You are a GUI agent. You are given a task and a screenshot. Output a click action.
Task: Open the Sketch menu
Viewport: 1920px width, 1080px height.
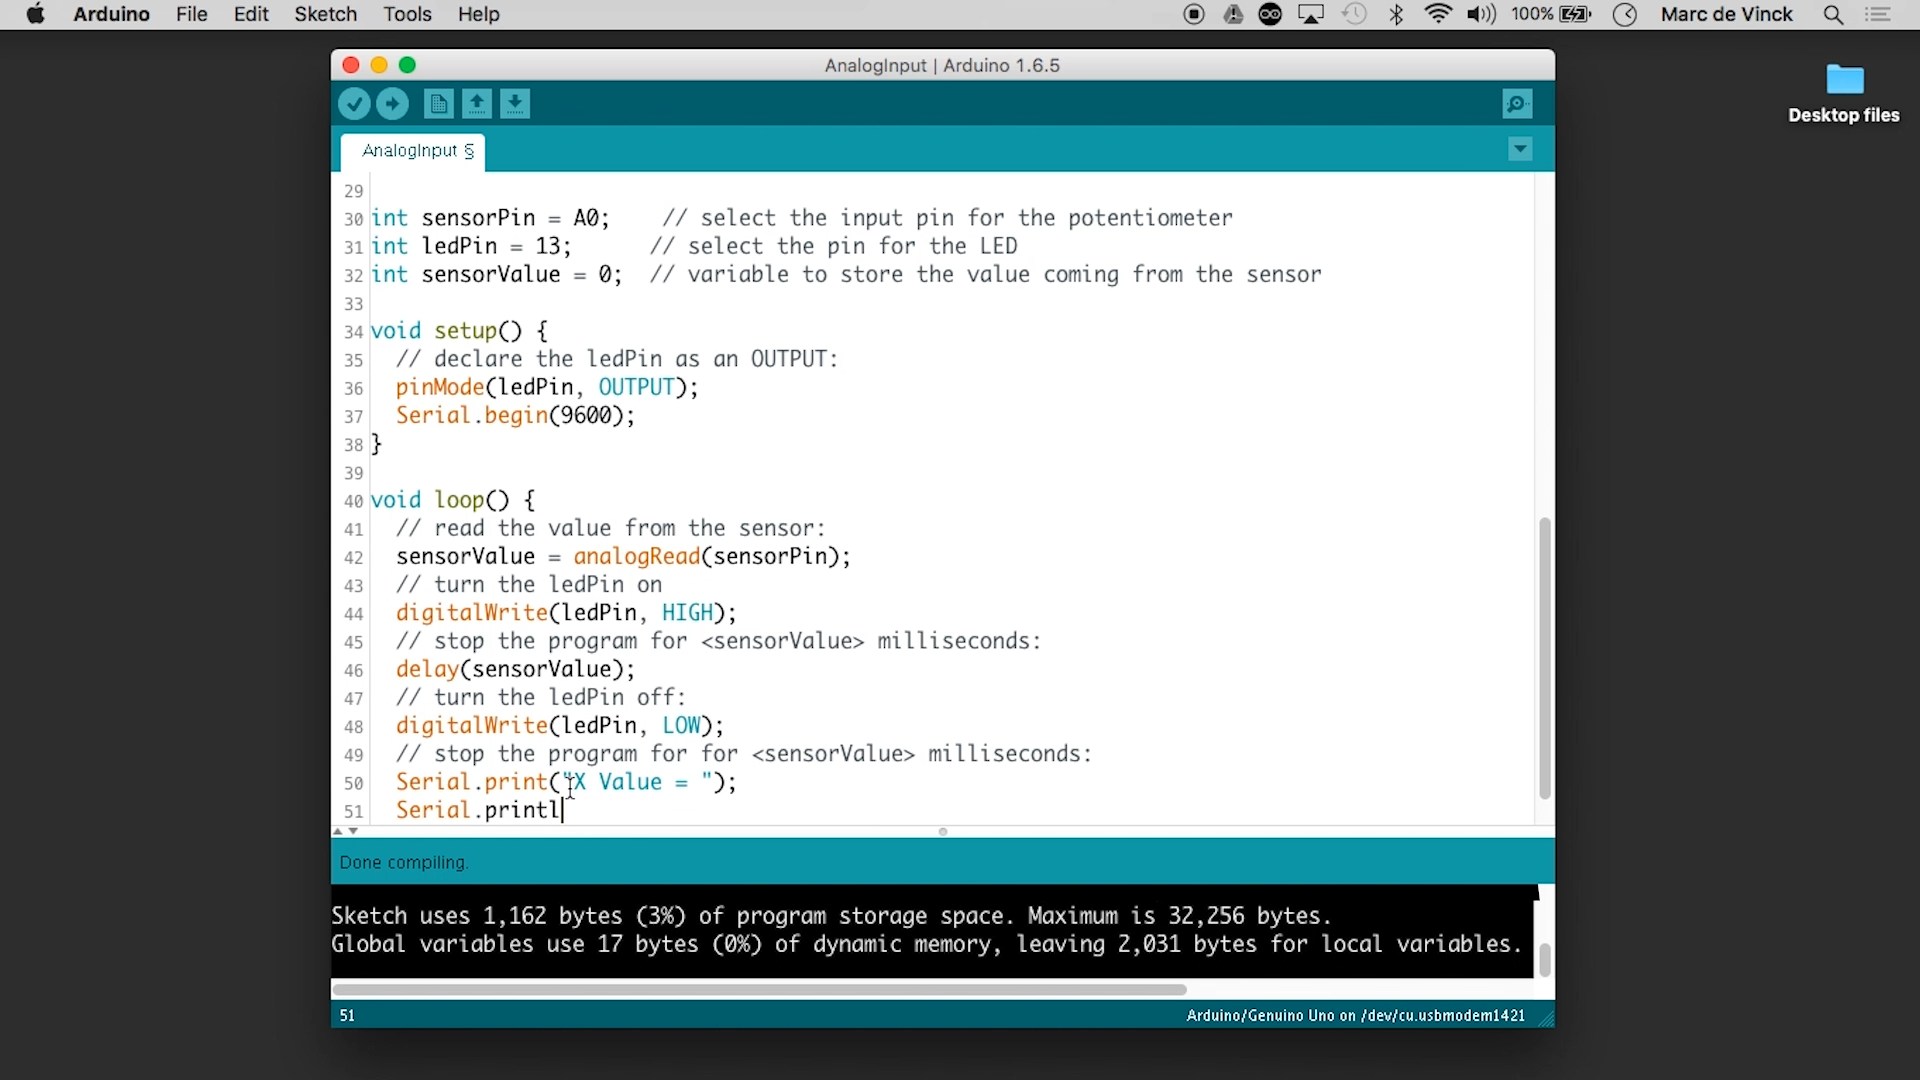tap(326, 15)
